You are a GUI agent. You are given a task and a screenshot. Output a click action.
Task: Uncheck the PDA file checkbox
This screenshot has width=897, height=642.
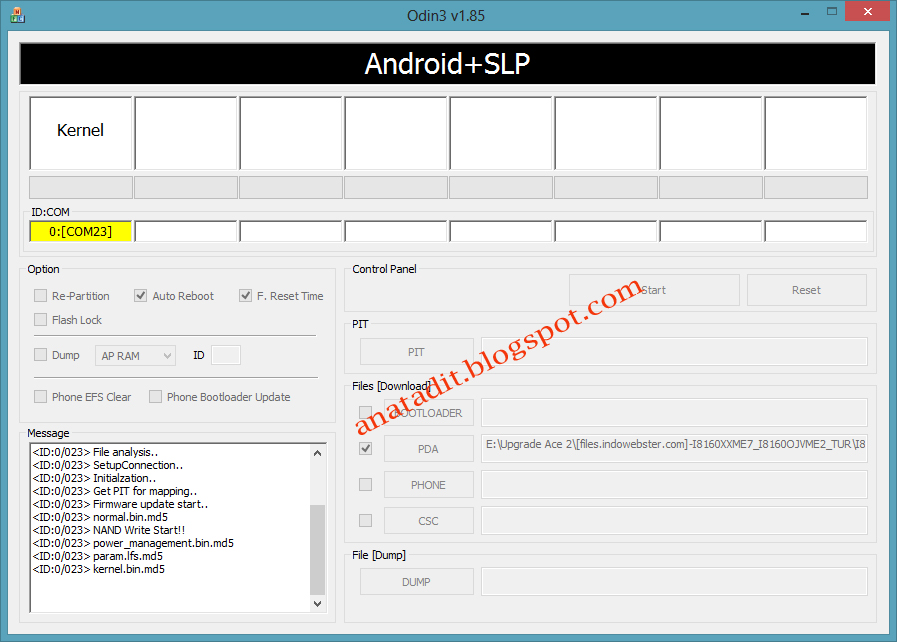point(366,449)
